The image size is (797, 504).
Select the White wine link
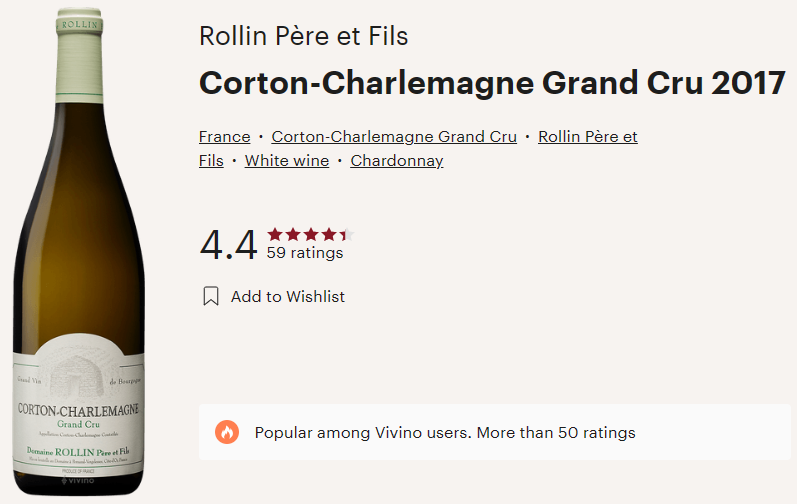click(287, 161)
